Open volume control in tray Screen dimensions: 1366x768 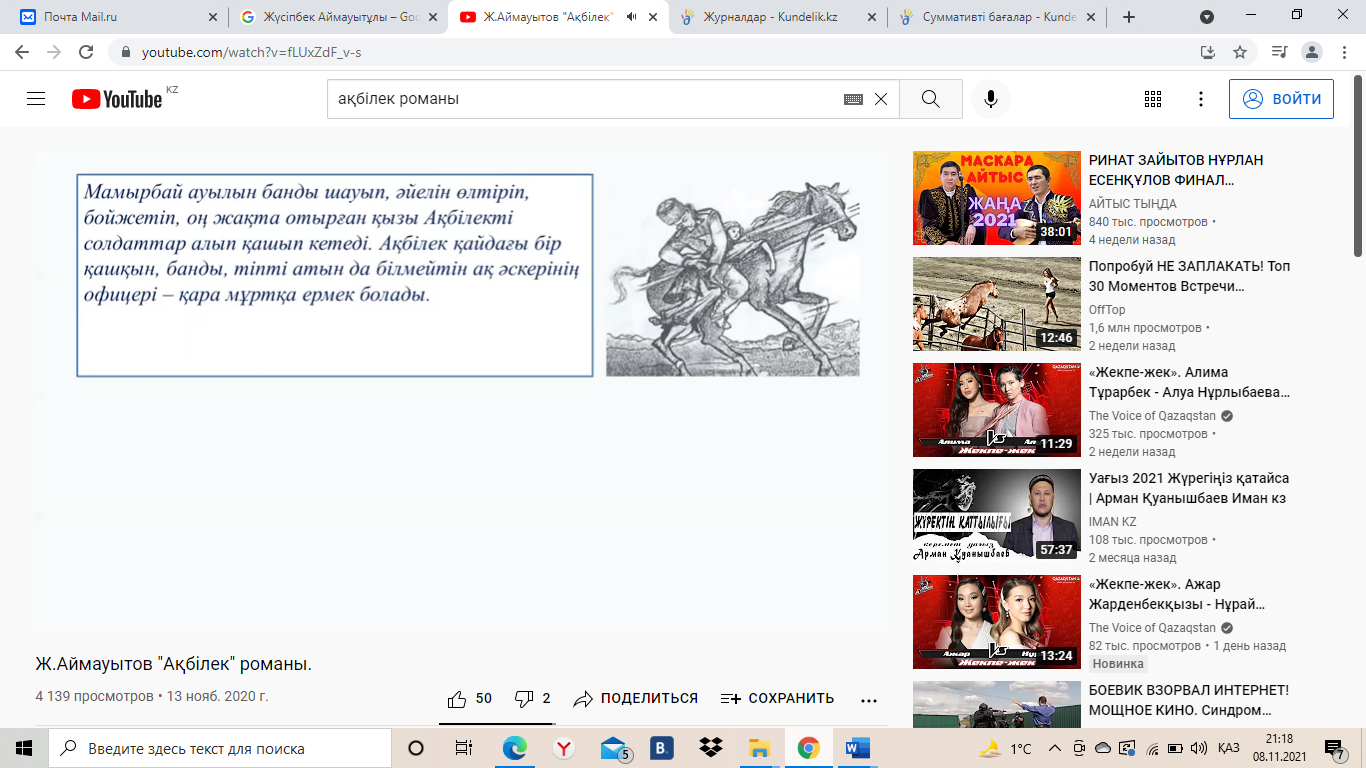click(1198, 748)
